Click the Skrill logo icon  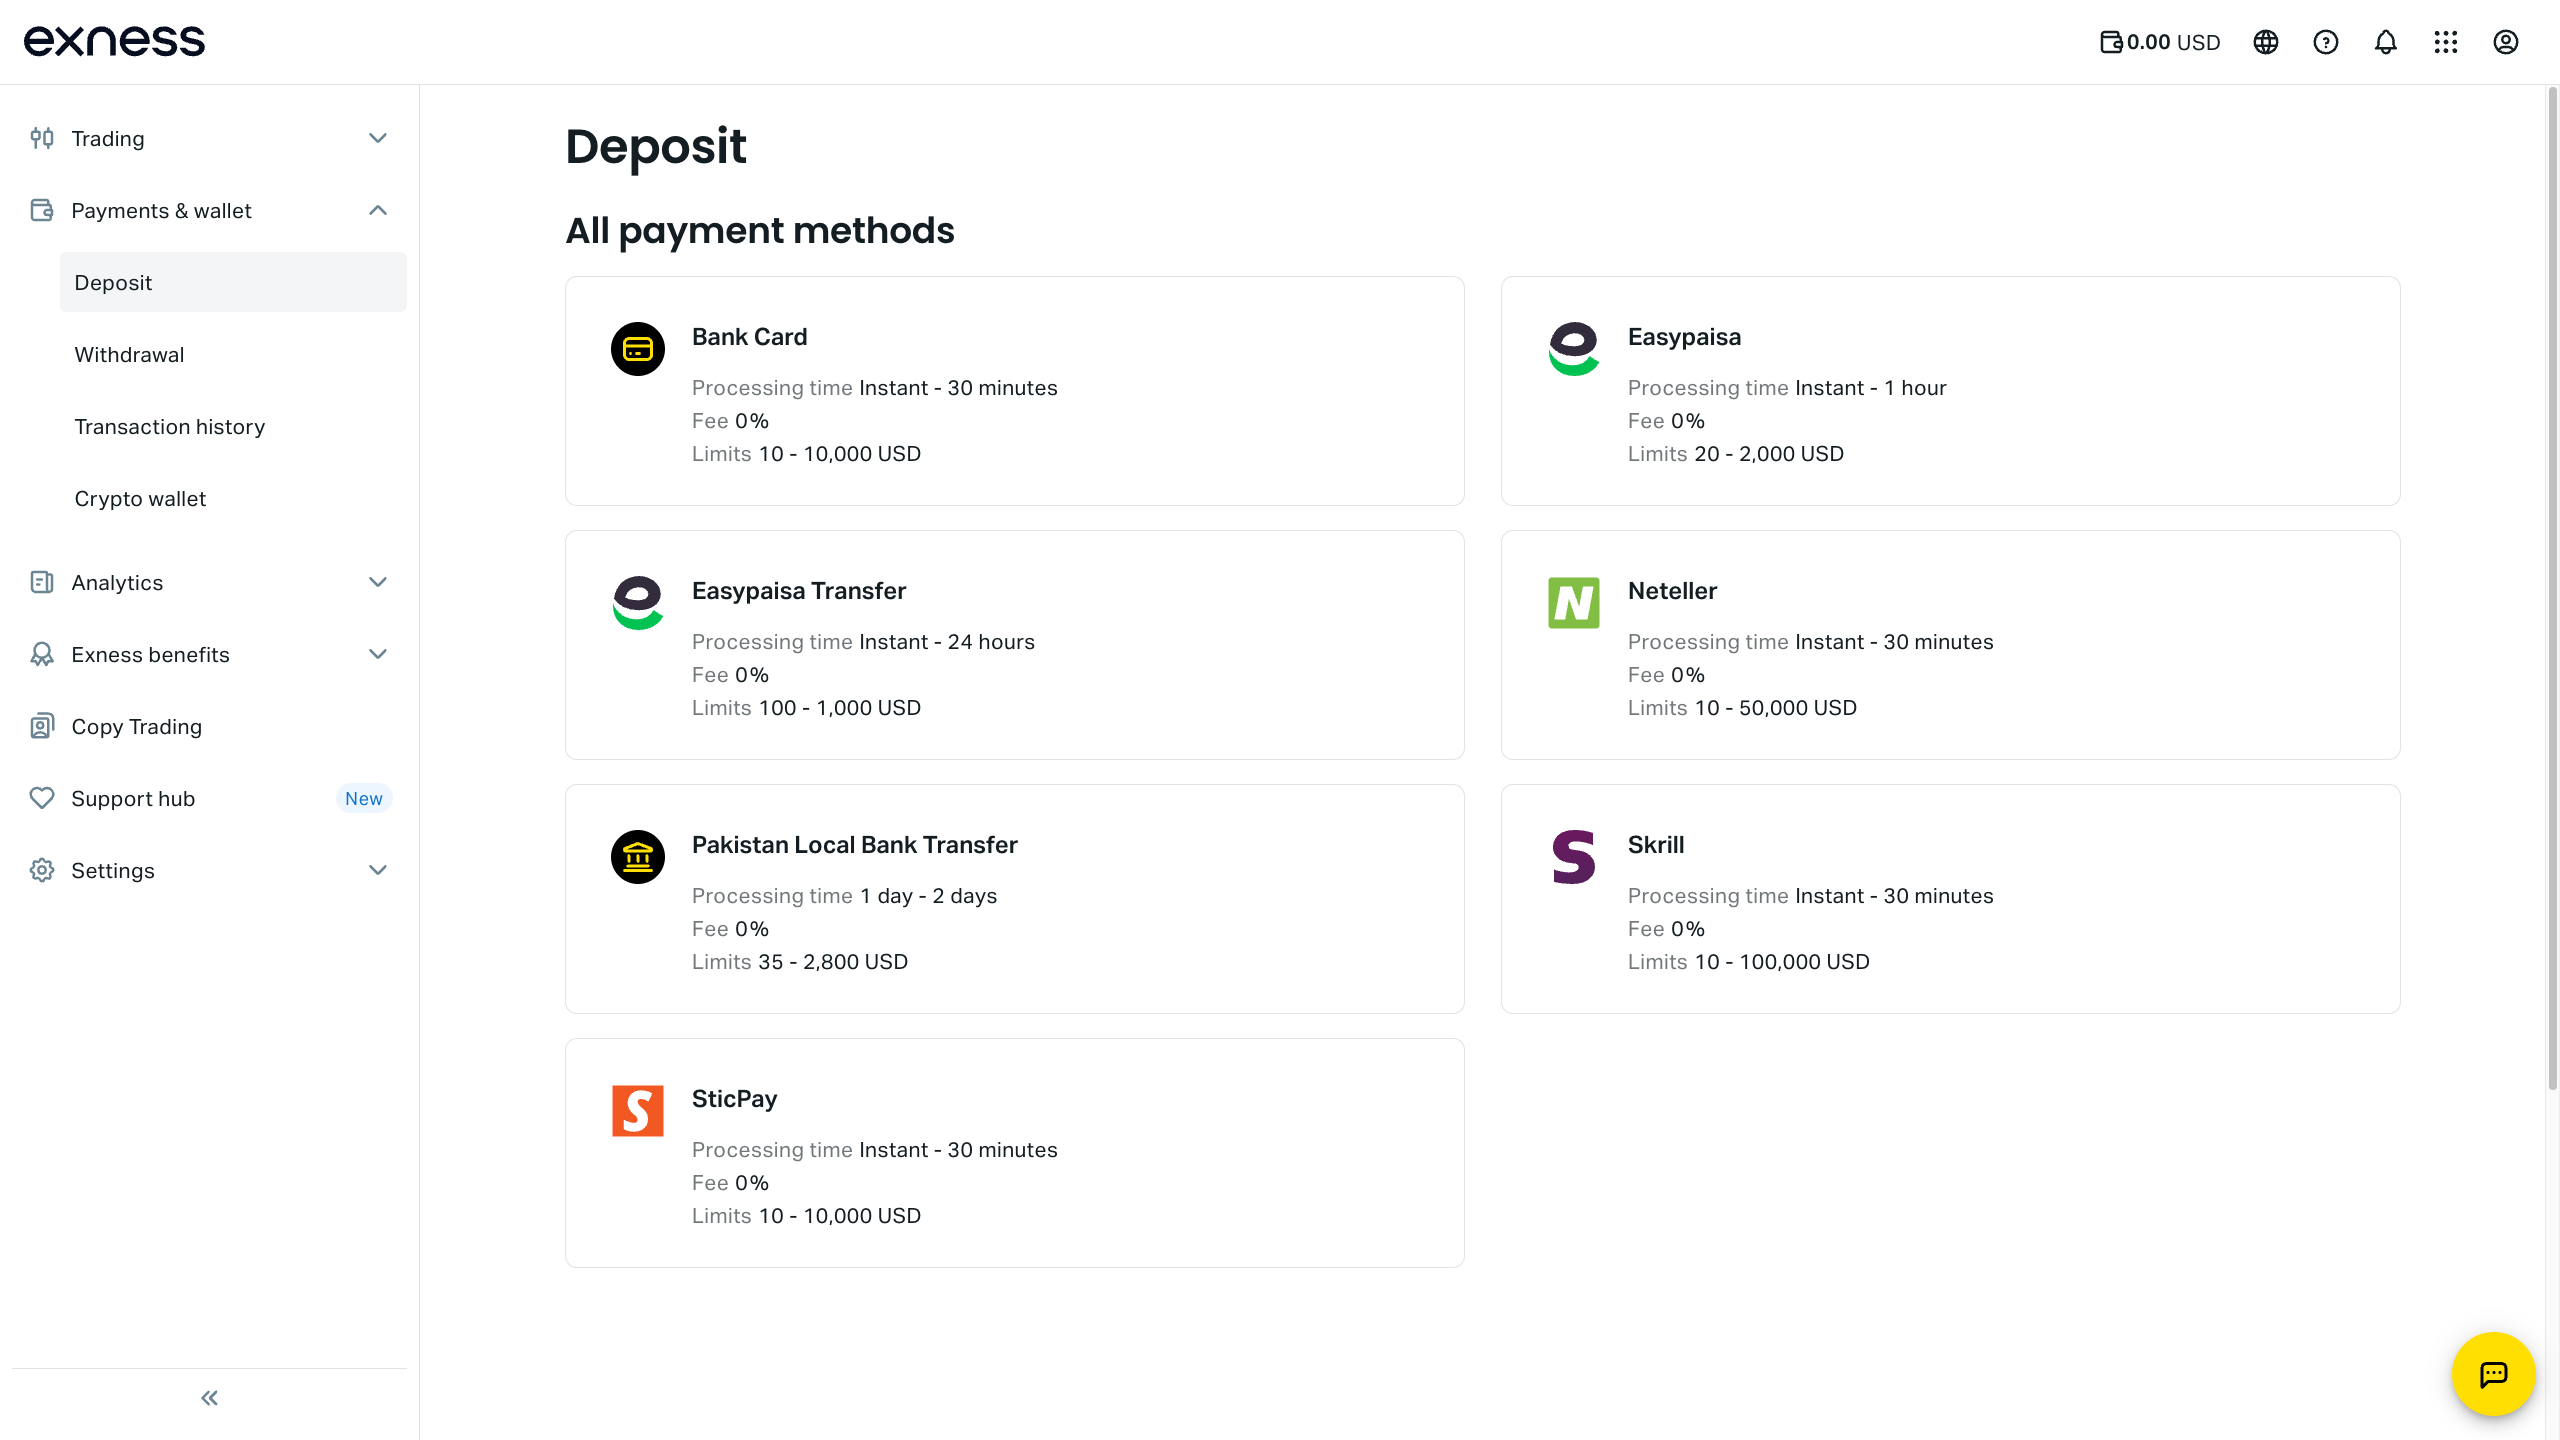click(1574, 857)
